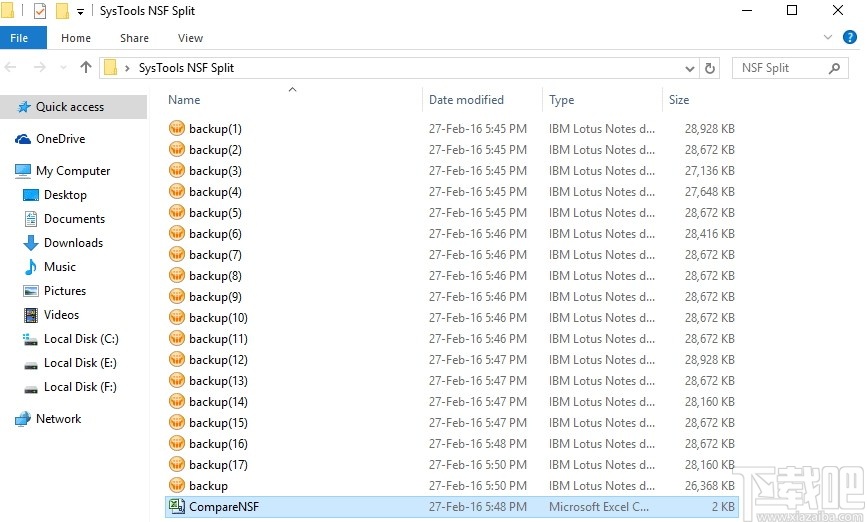
Task: Open the Documents folder in sidebar
Action: click(74, 219)
